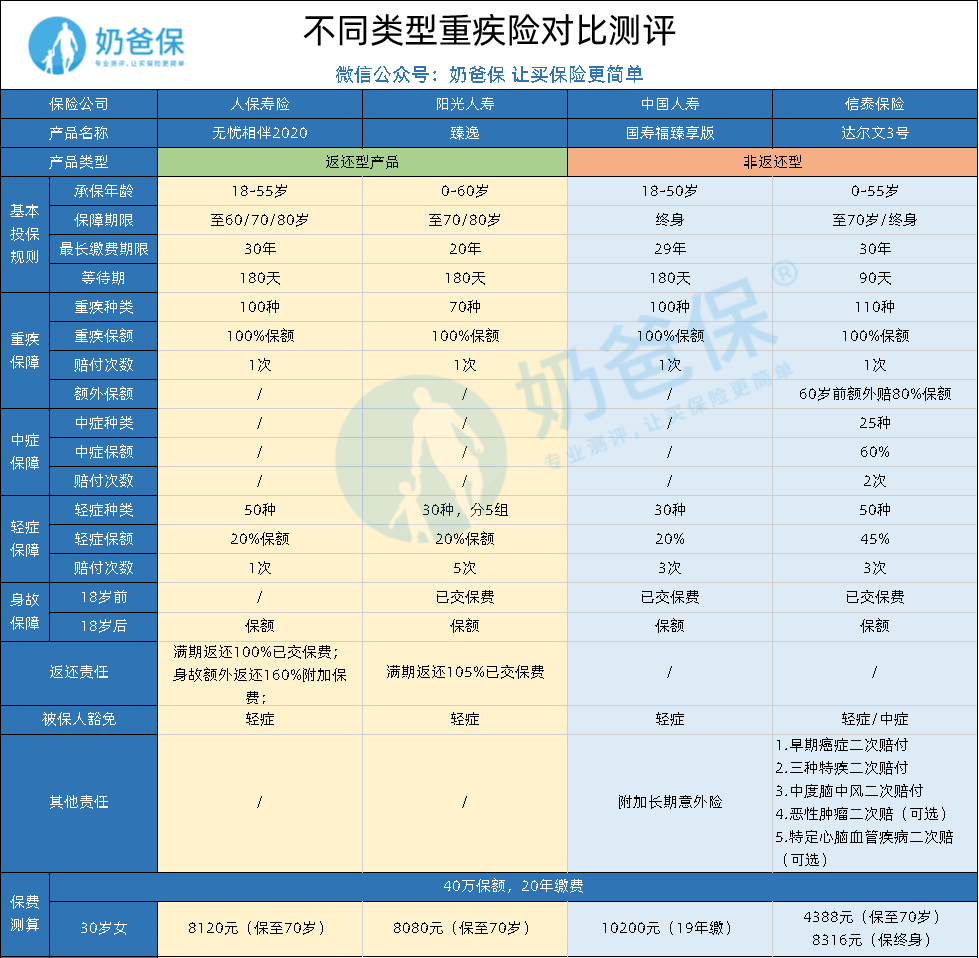
Task: Click the 产品名称 row label
Action: point(79,133)
